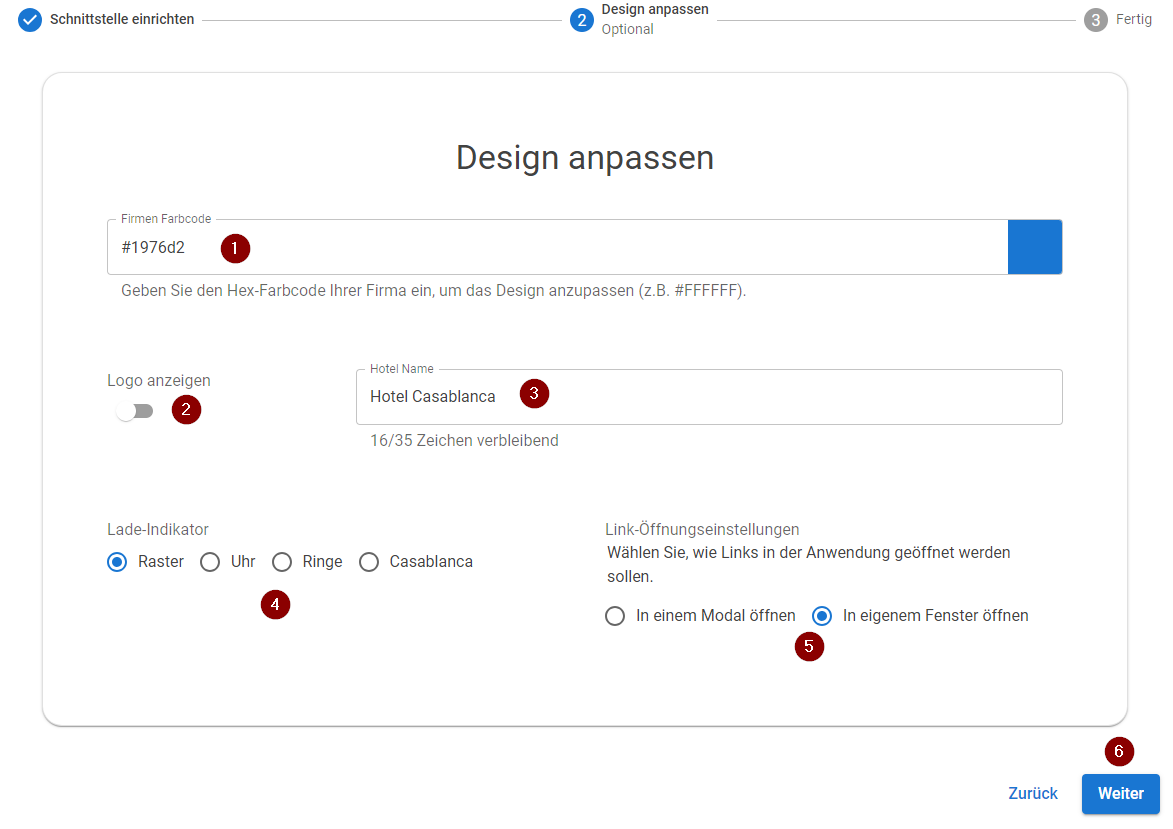Screen dimensions: 1173x829
Task: Click the completed checkmark for Schnittstelle einrichten
Action: tap(29, 19)
